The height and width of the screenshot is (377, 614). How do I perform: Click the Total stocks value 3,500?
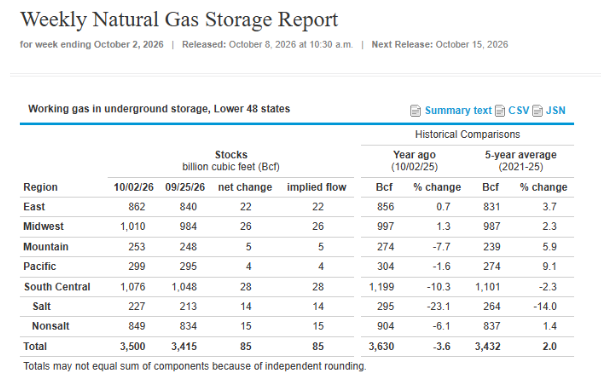(x=133, y=346)
